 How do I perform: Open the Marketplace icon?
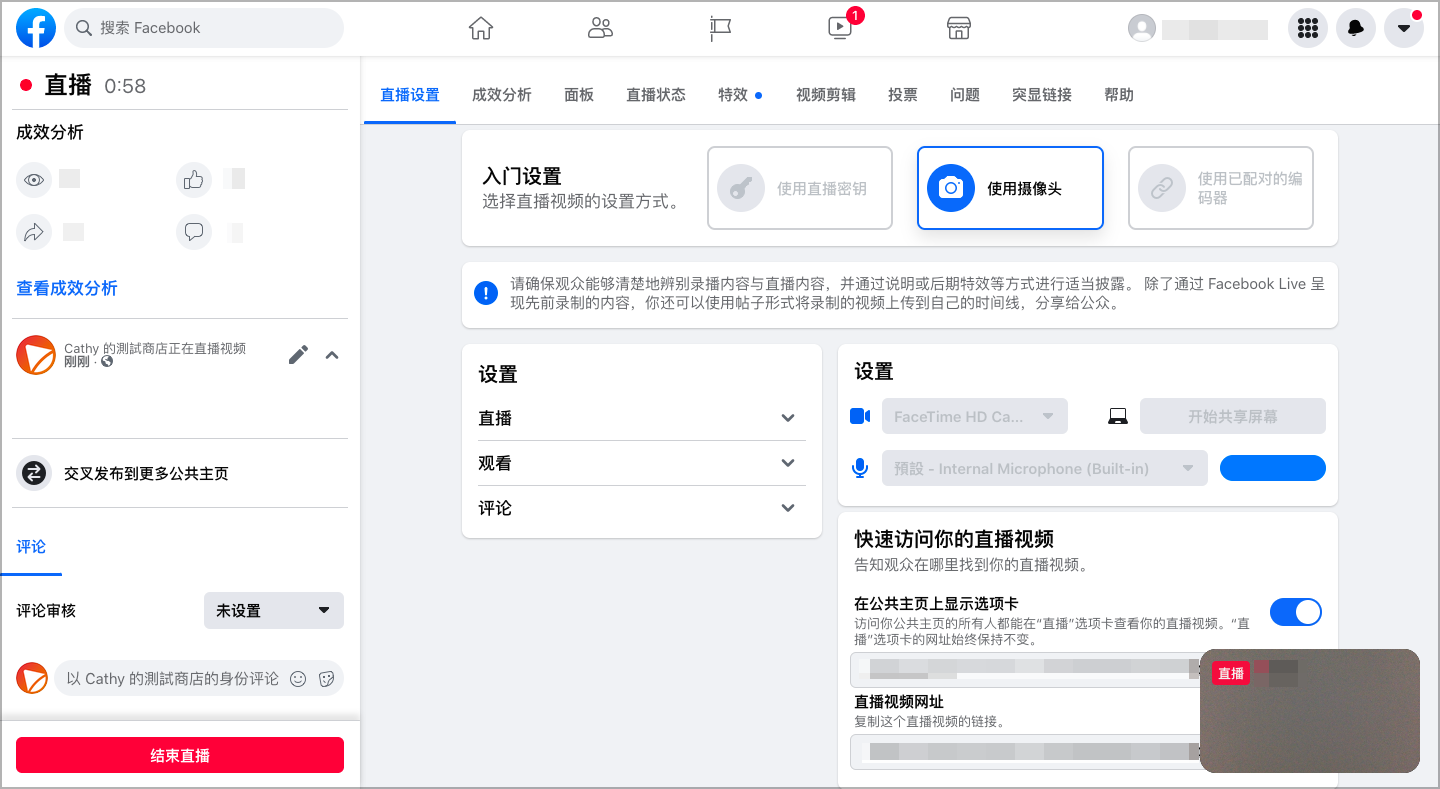coord(959,28)
